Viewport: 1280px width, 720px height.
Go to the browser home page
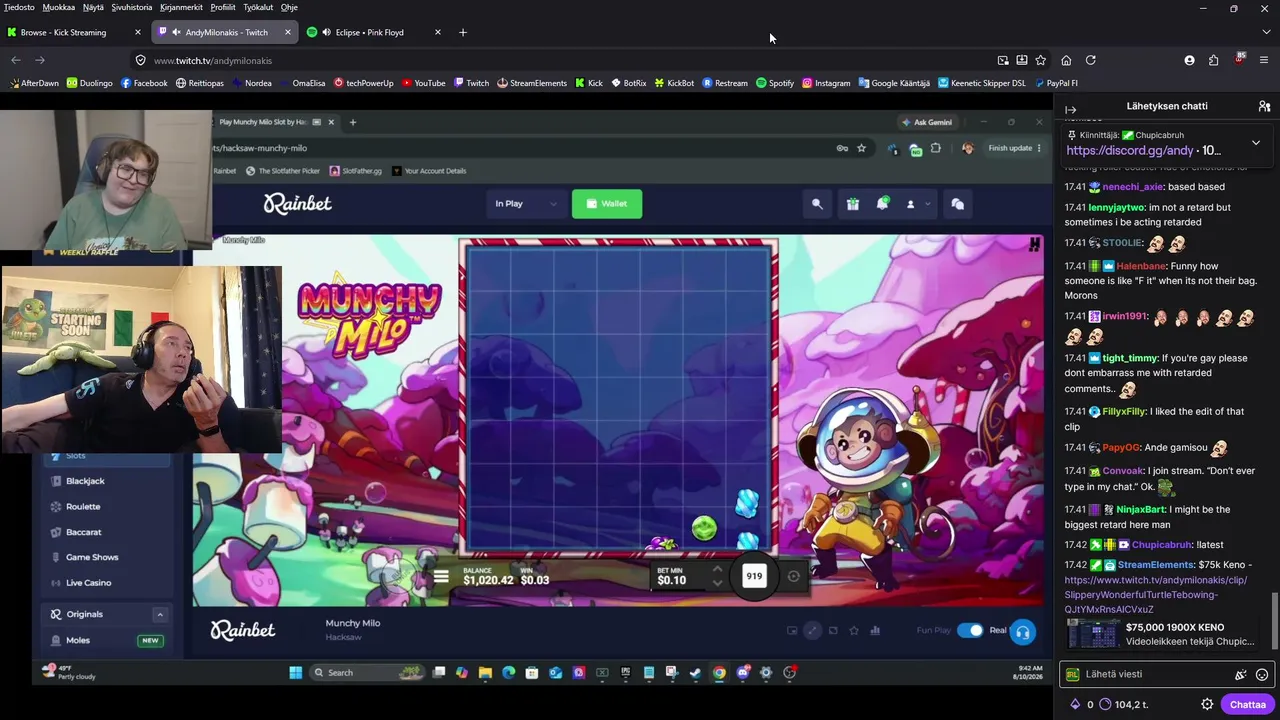[1066, 60]
